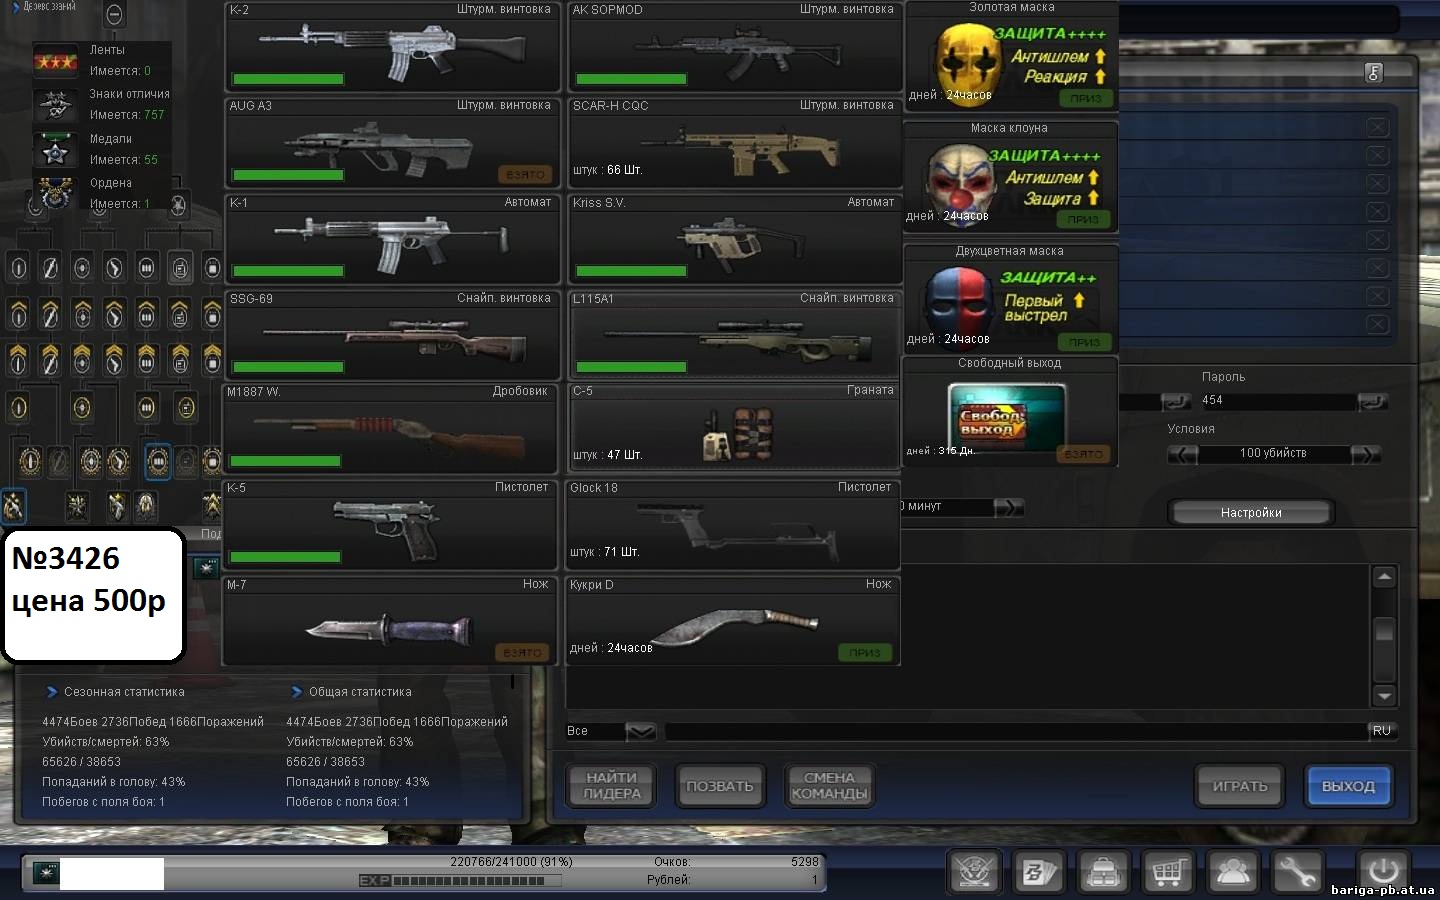Click the EXP progress bar
Image resolution: width=1440 pixels, height=900 pixels.
click(460, 881)
